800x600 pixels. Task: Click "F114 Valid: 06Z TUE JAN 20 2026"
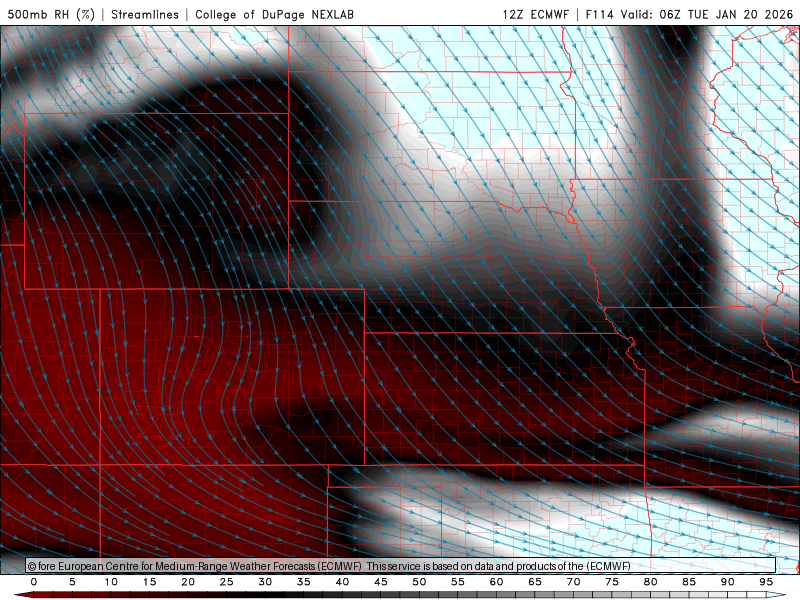(x=689, y=14)
